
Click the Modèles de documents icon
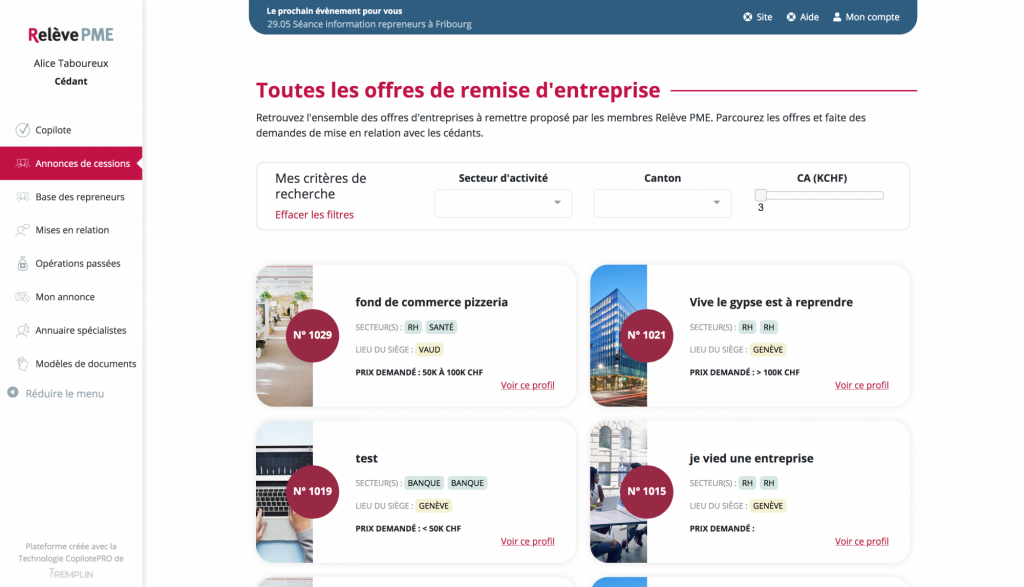click(23, 364)
